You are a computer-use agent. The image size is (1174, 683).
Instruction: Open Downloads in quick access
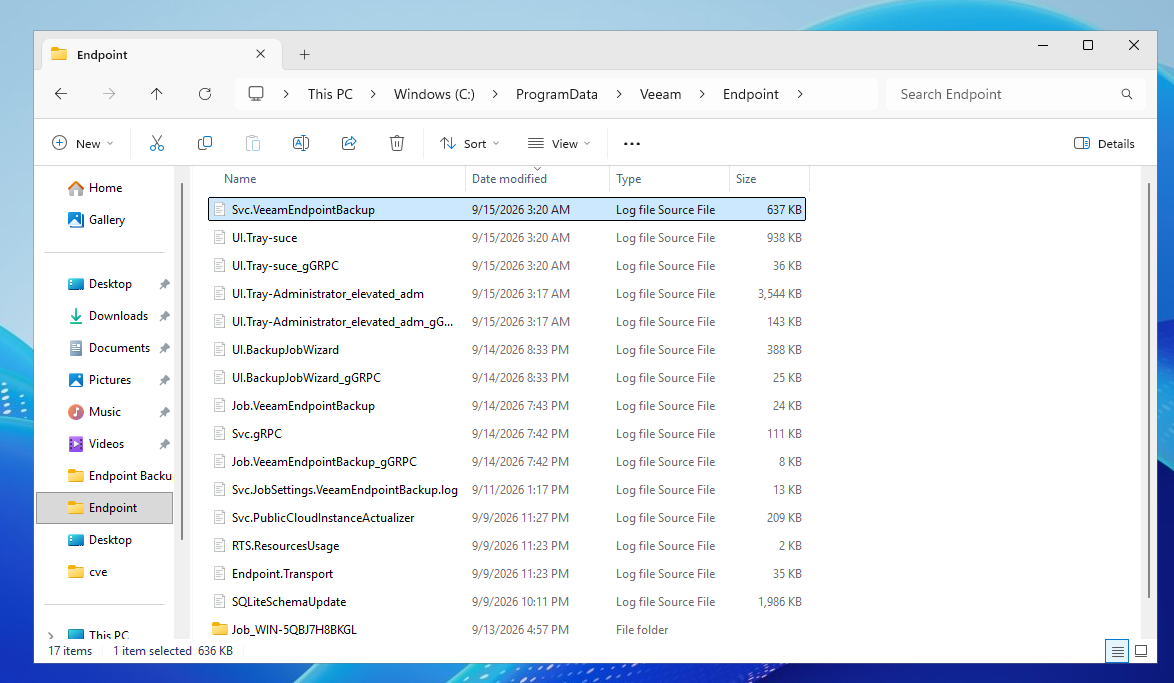pos(108,316)
